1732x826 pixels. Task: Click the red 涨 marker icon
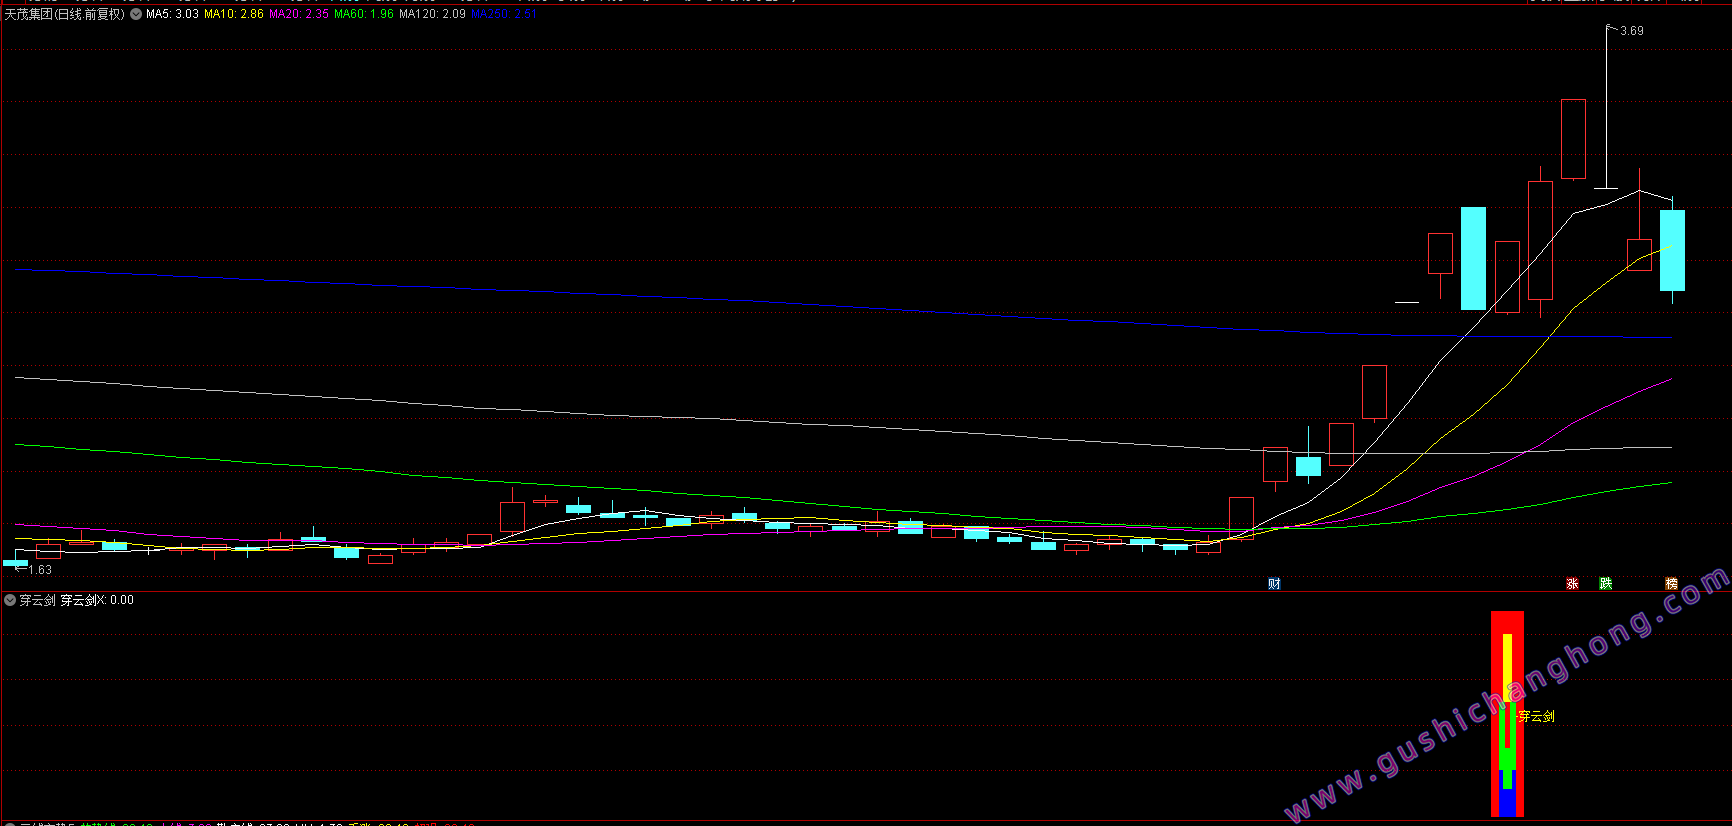point(1572,584)
